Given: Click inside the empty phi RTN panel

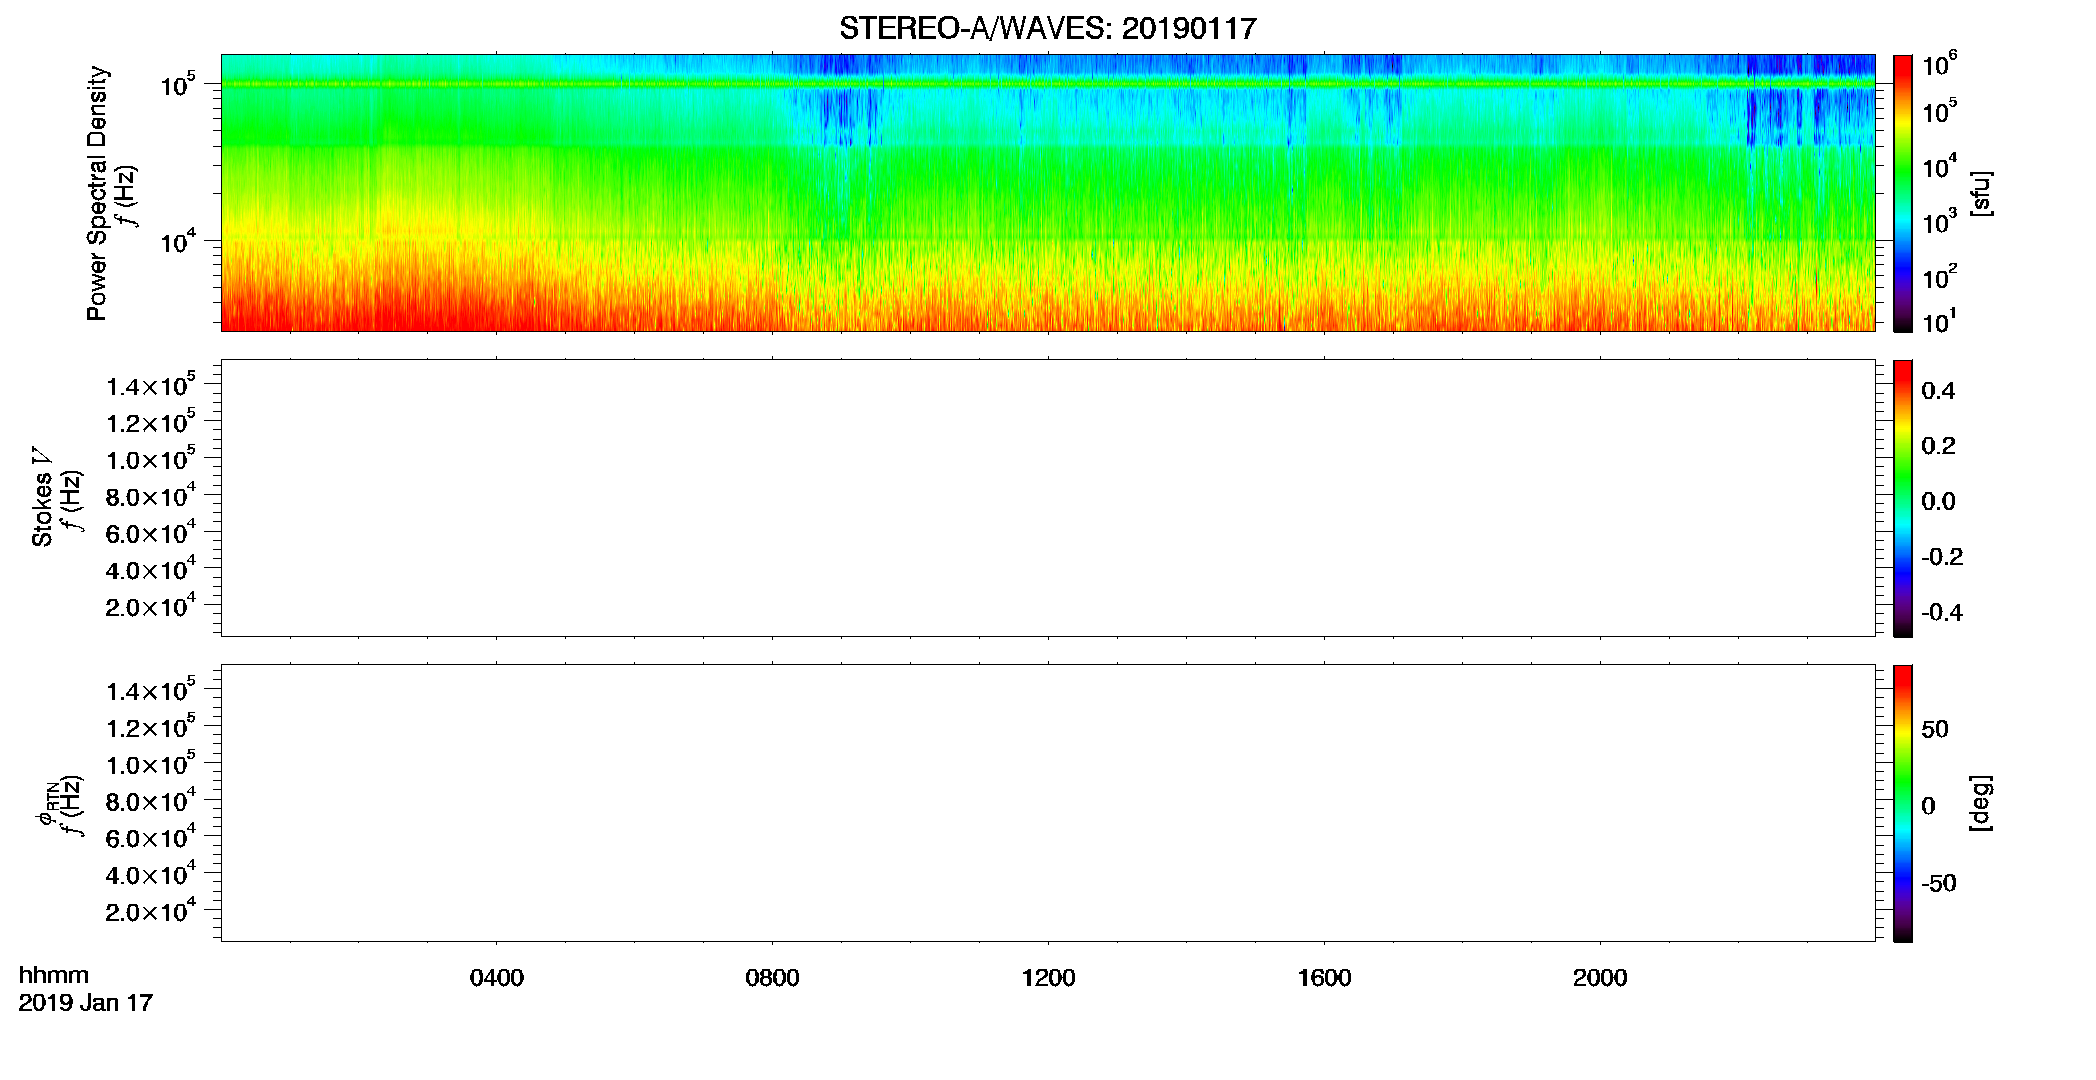Looking at the screenshot, I should click(x=1047, y=803).
